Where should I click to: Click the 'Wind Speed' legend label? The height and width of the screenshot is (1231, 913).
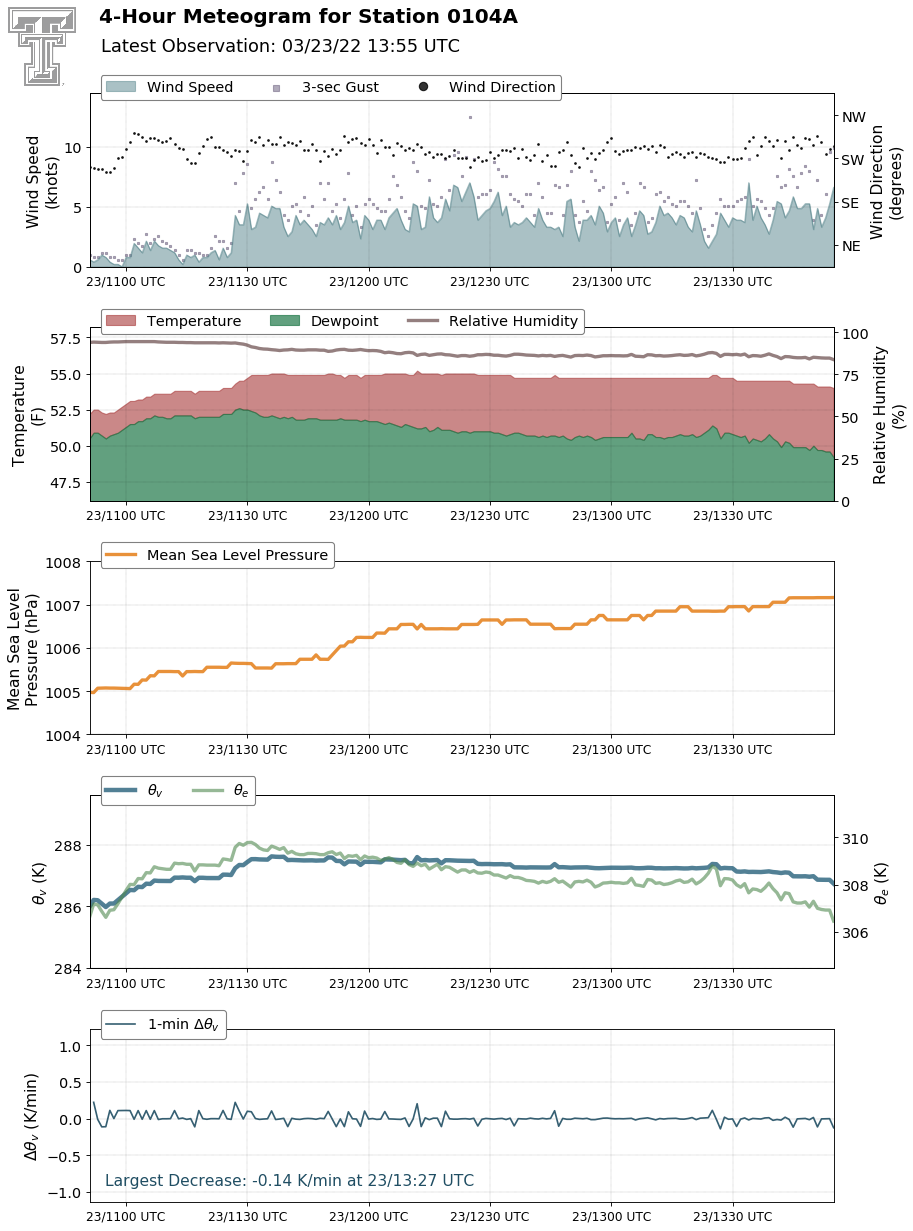click(190, 87)
